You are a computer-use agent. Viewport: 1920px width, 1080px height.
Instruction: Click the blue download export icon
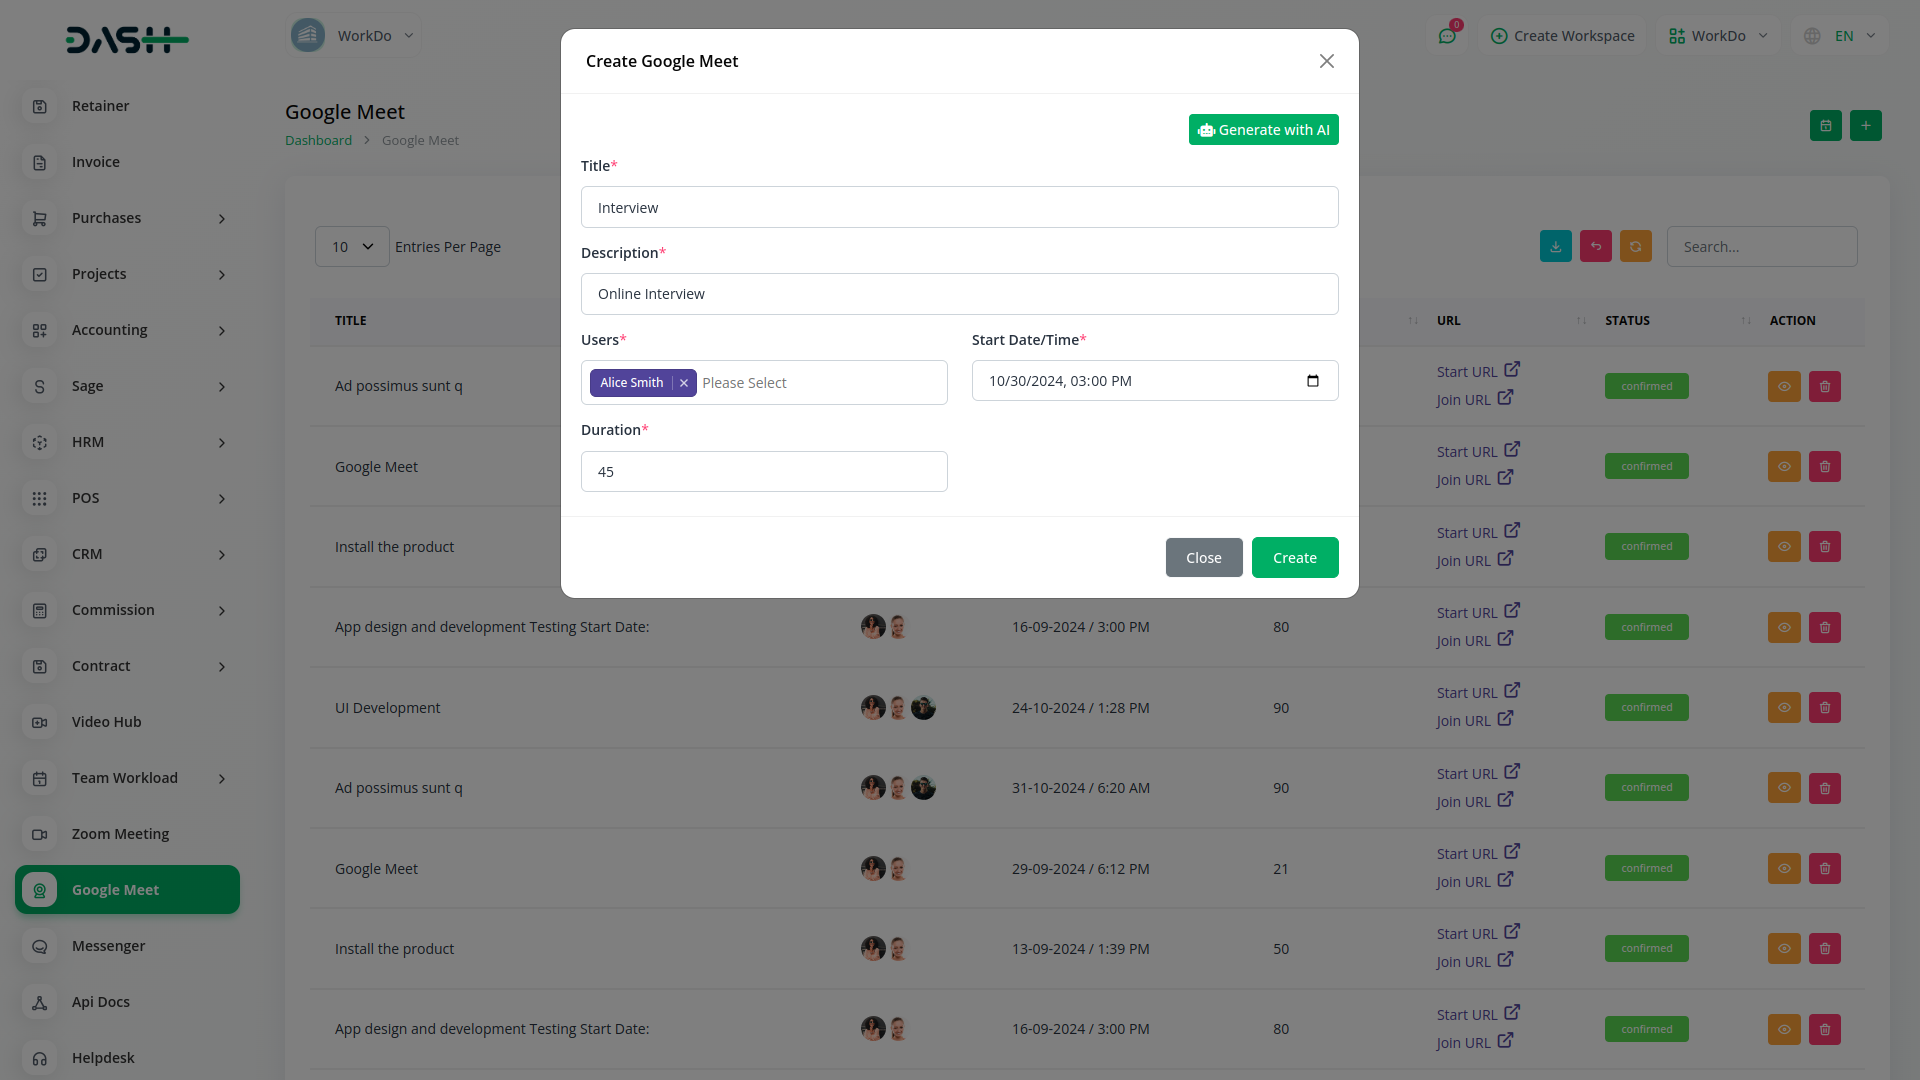pos(1555,247)
